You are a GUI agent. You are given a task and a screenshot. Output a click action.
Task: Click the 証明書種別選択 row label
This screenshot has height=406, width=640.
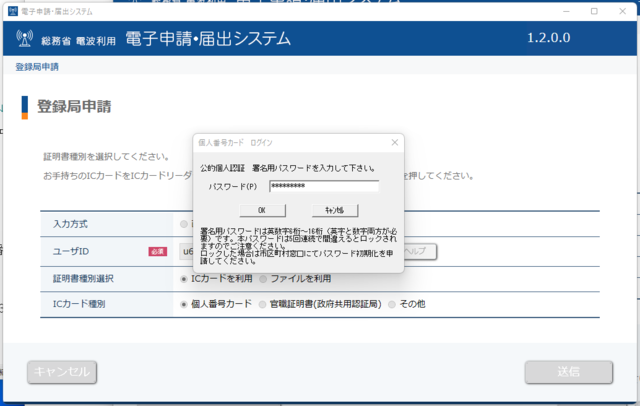point(83,279)
